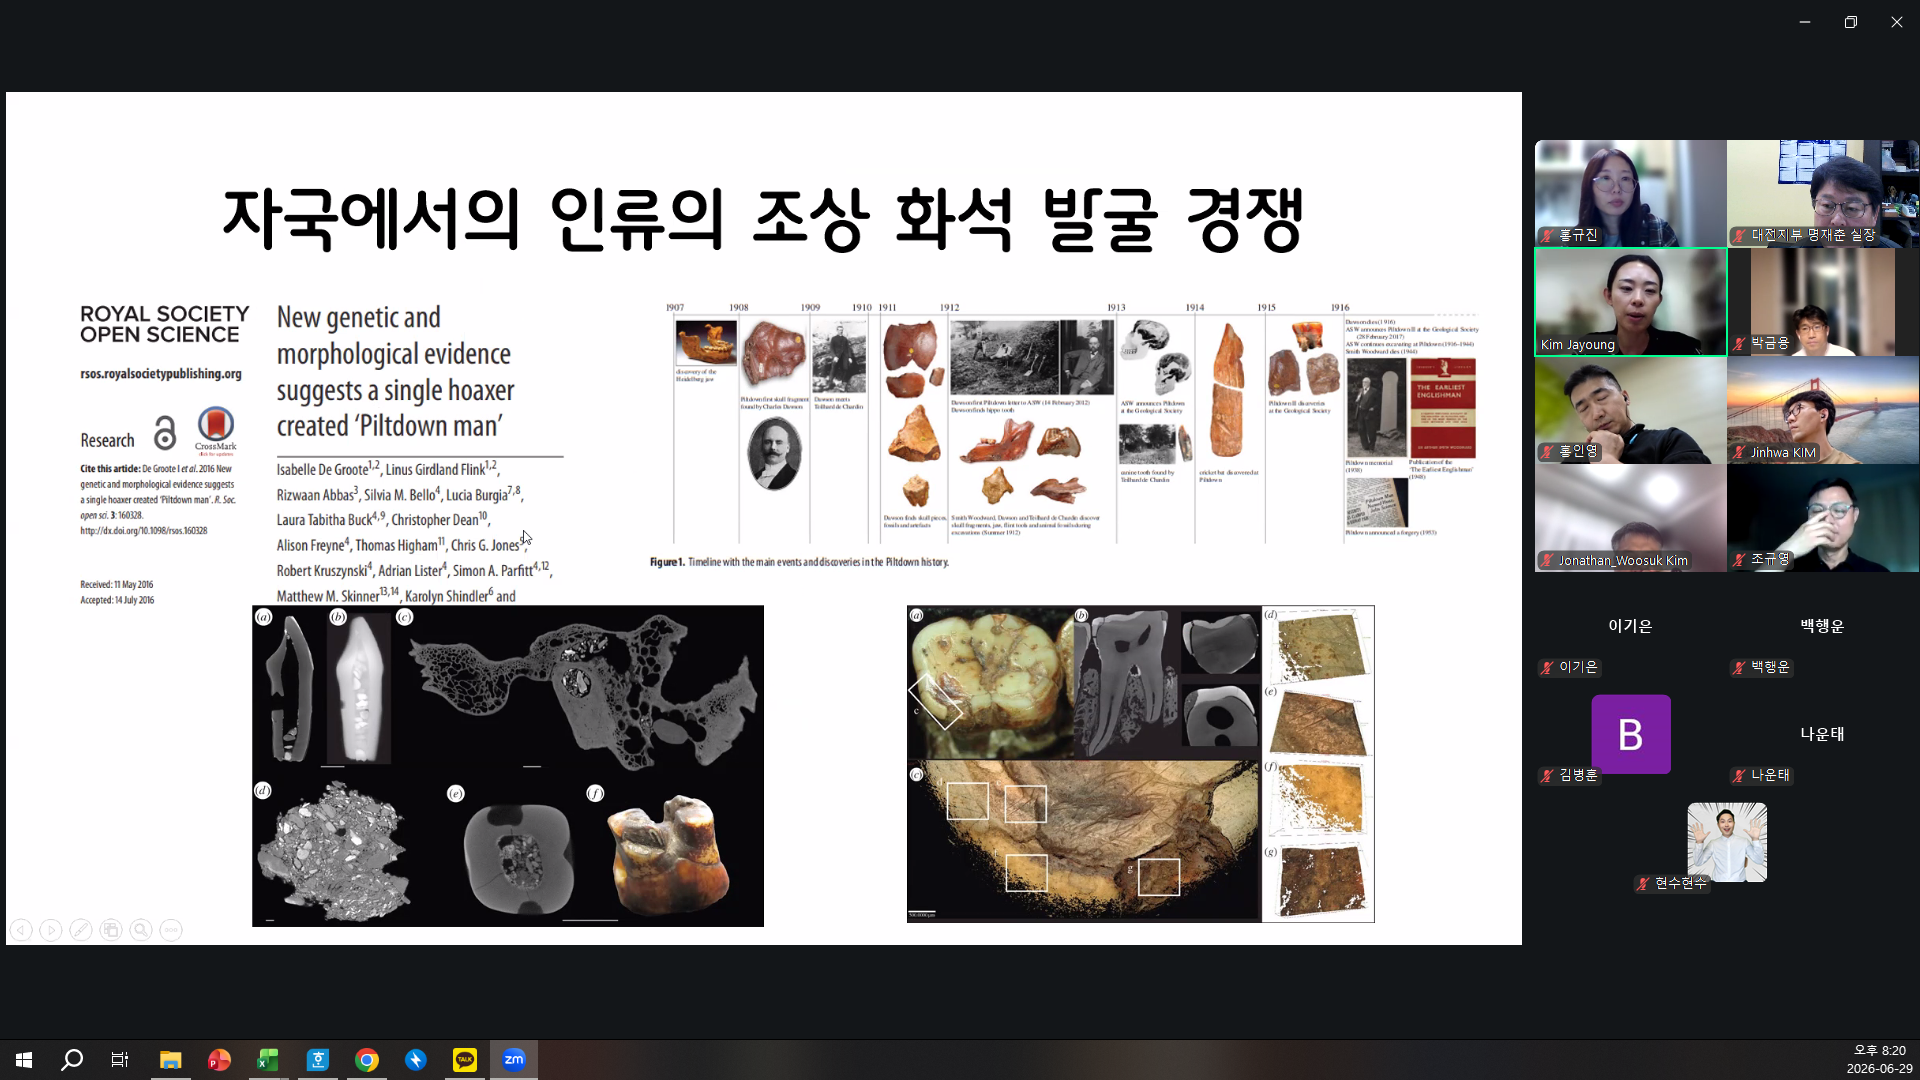The image size is (1920, 1080).
Task: Select 홍규진's video tile
Action: tap(1631, 193)
